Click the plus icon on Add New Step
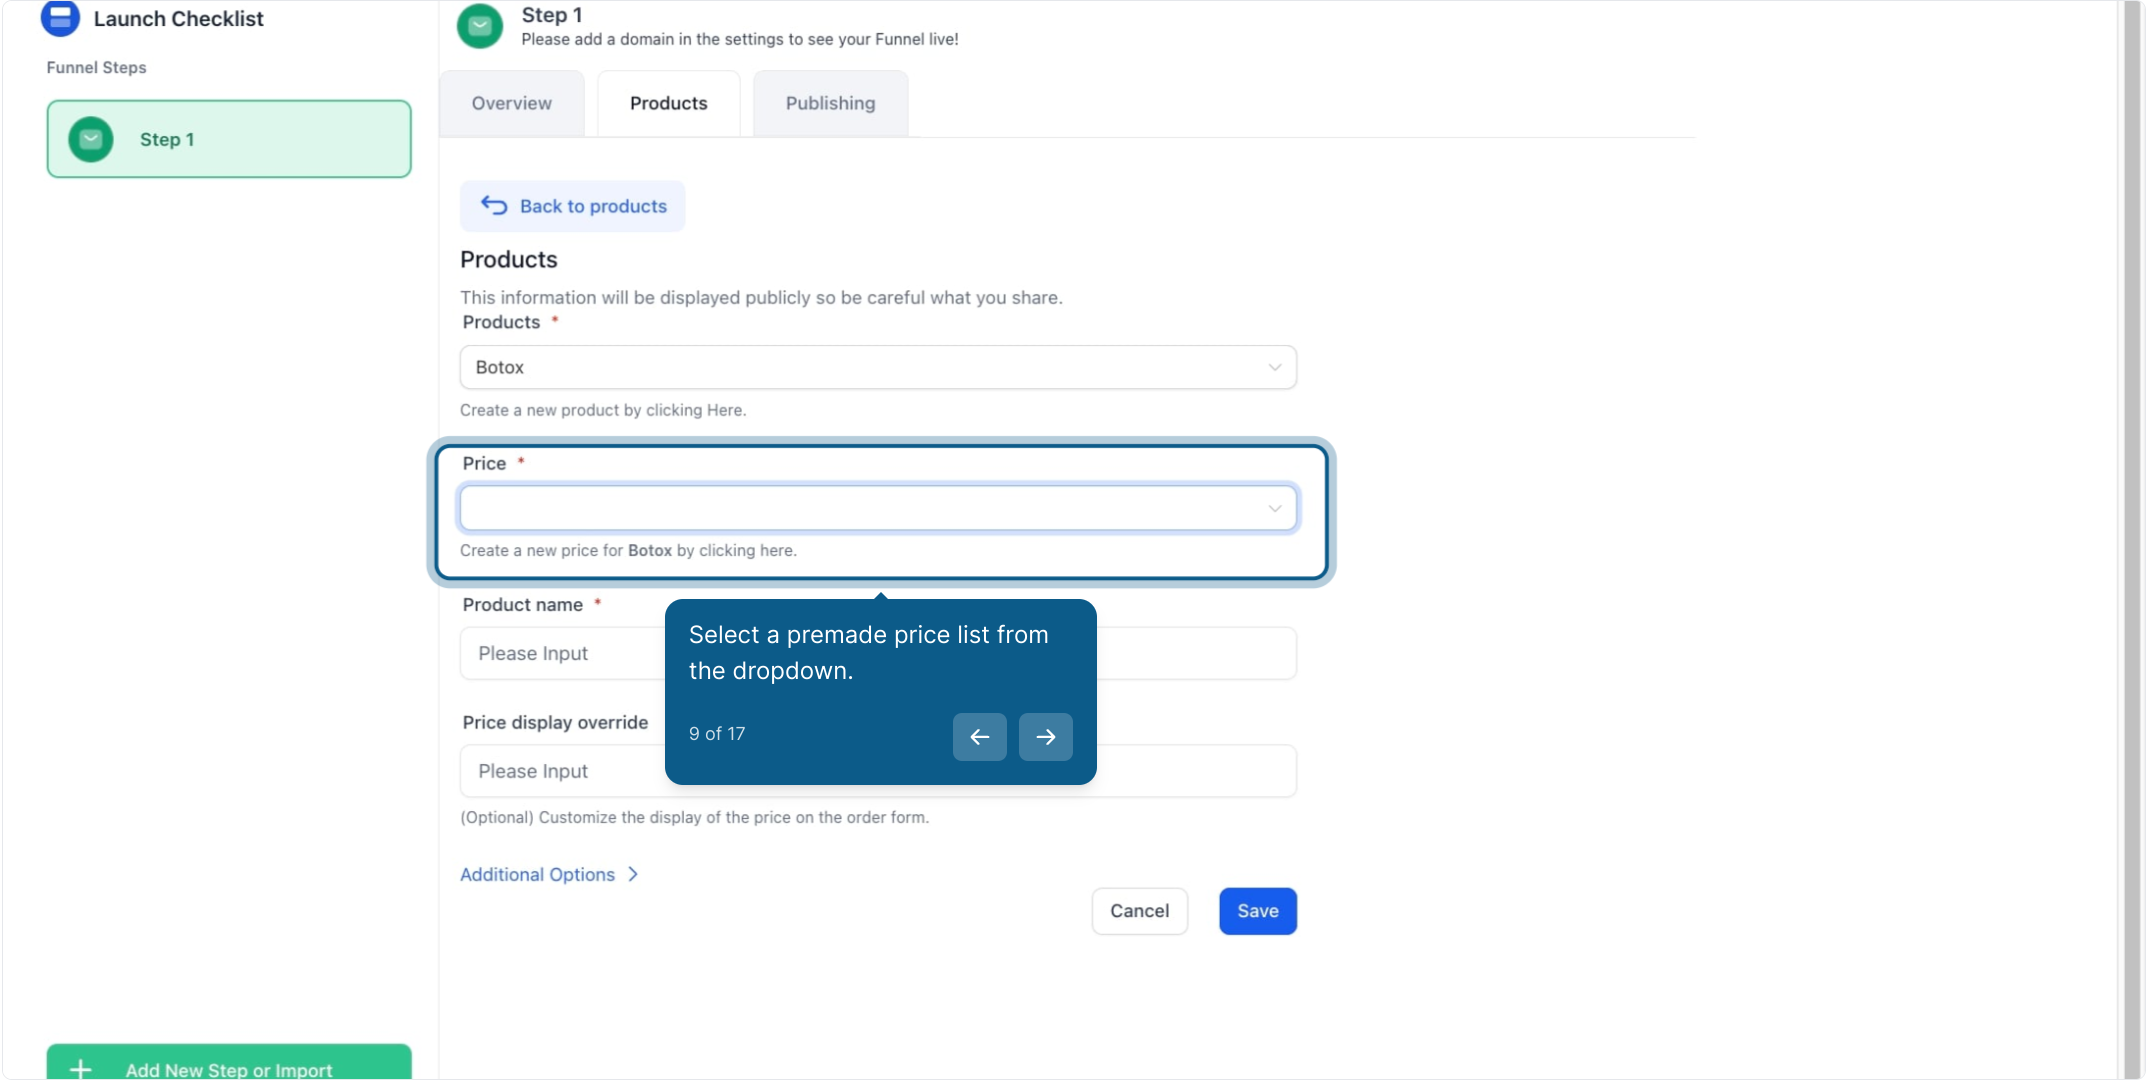The width and height of the screenshot is (2148, 1080). tap(81, 1069)
